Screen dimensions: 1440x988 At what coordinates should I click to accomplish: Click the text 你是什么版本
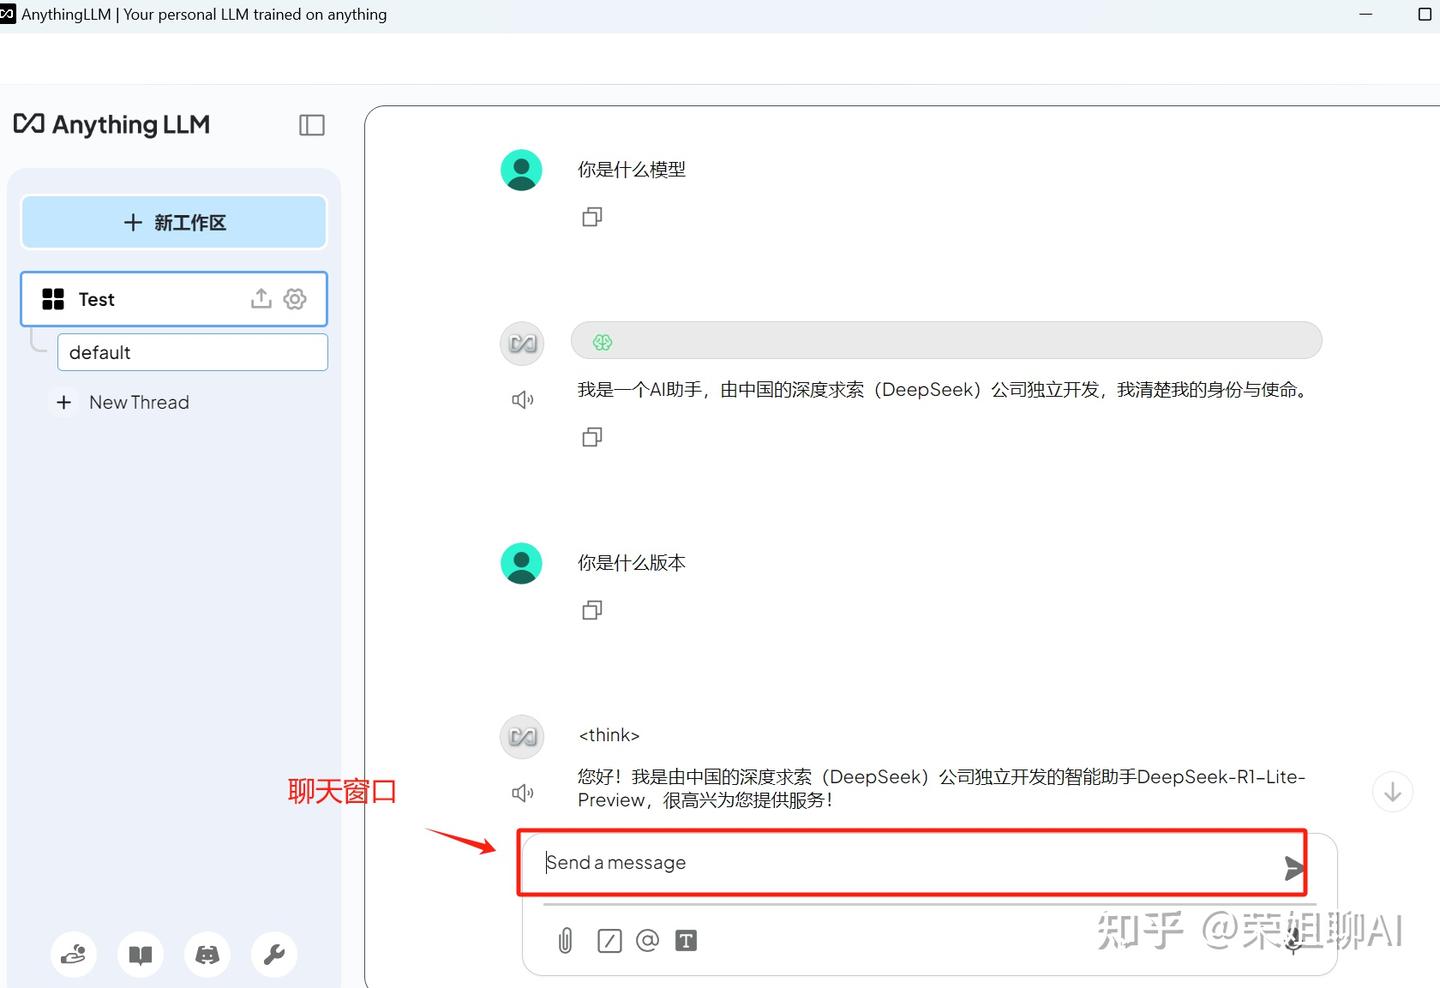coord(632,563)
